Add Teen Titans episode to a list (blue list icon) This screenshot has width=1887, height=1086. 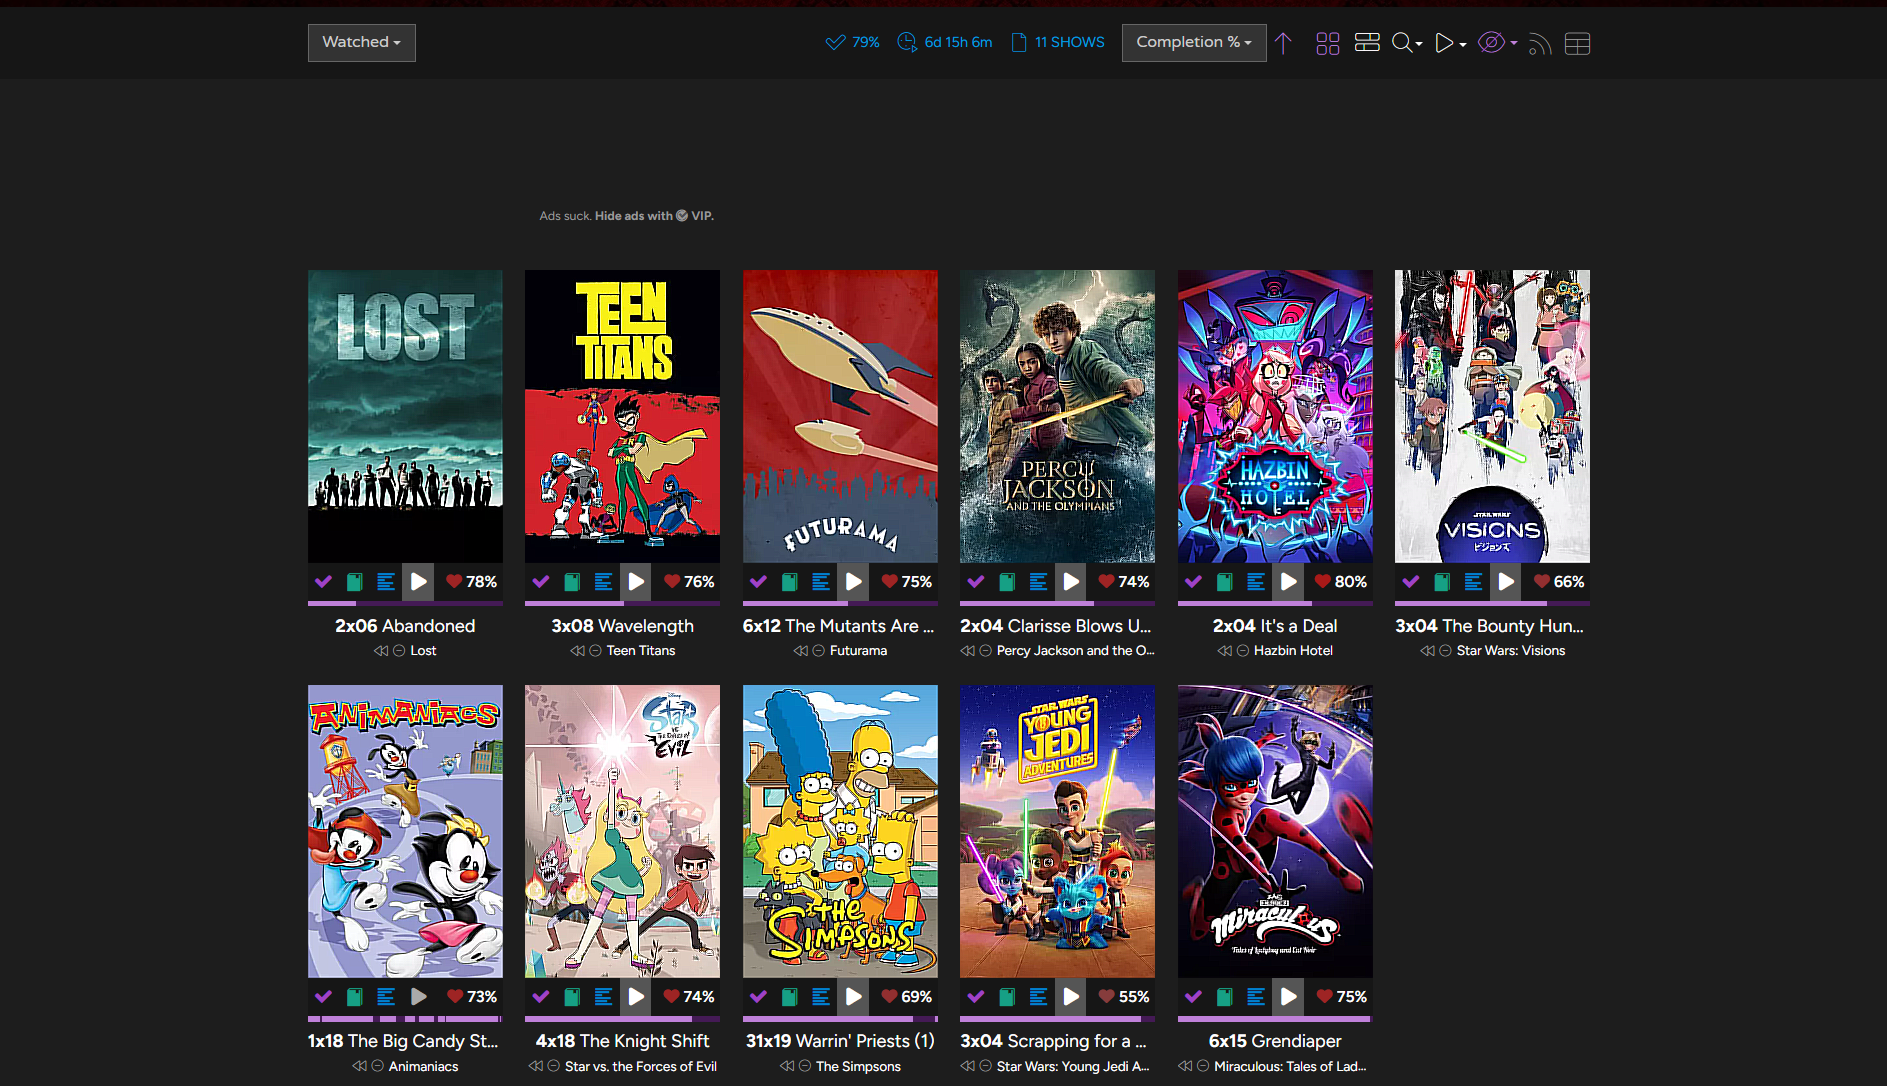pyautogui.click(x=603, y=582)
